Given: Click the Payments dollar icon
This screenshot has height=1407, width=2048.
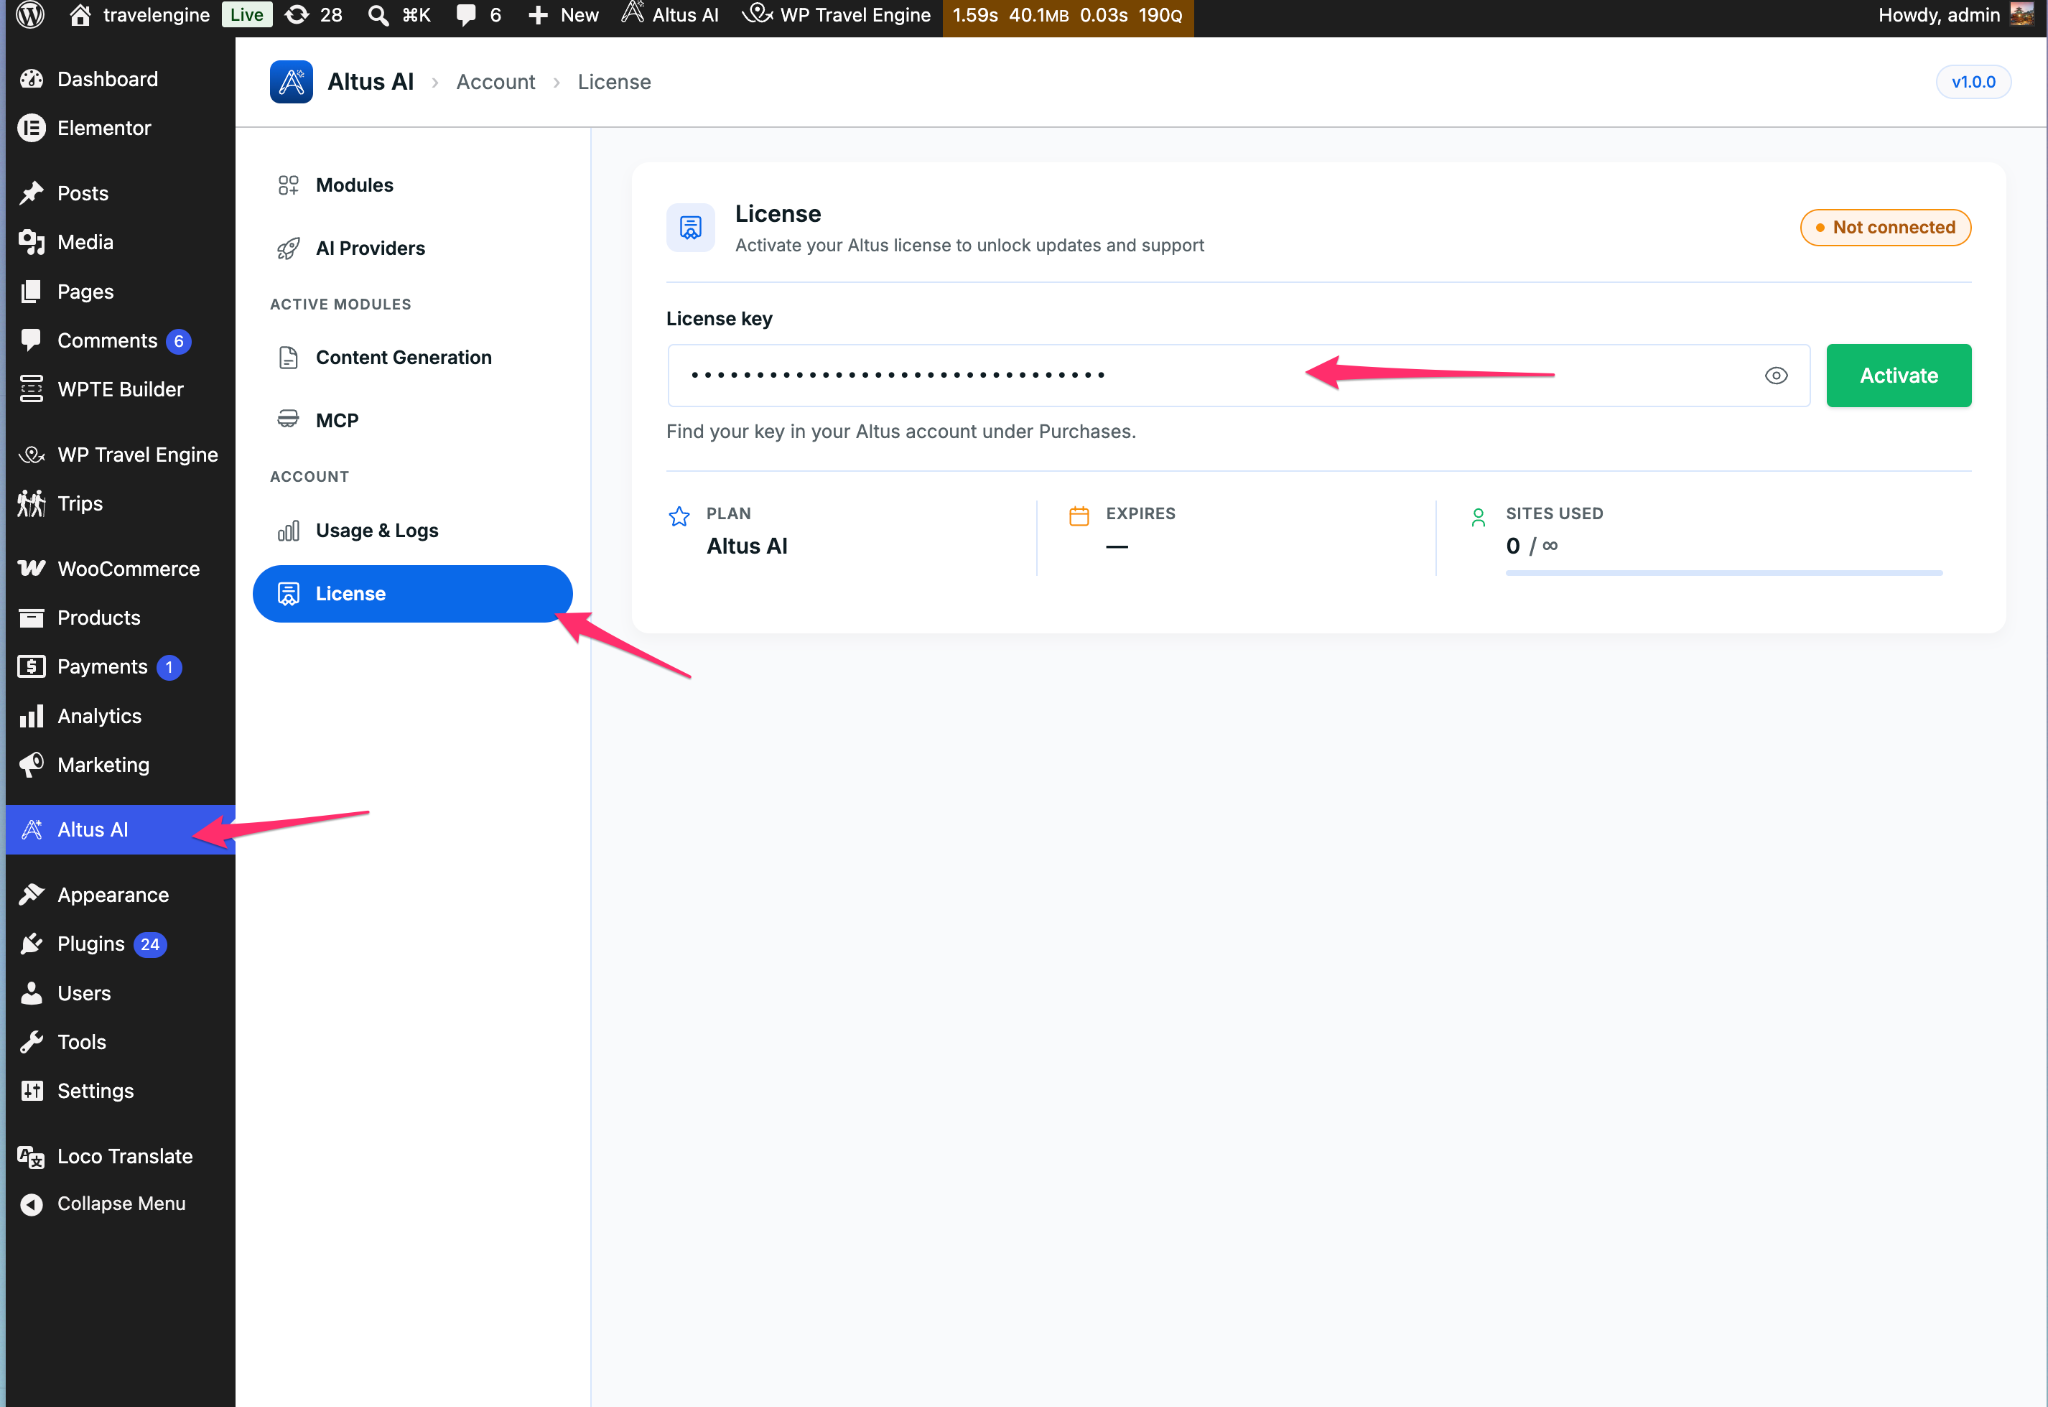Looking at the screenshot, I should click(x=32, y=666).
